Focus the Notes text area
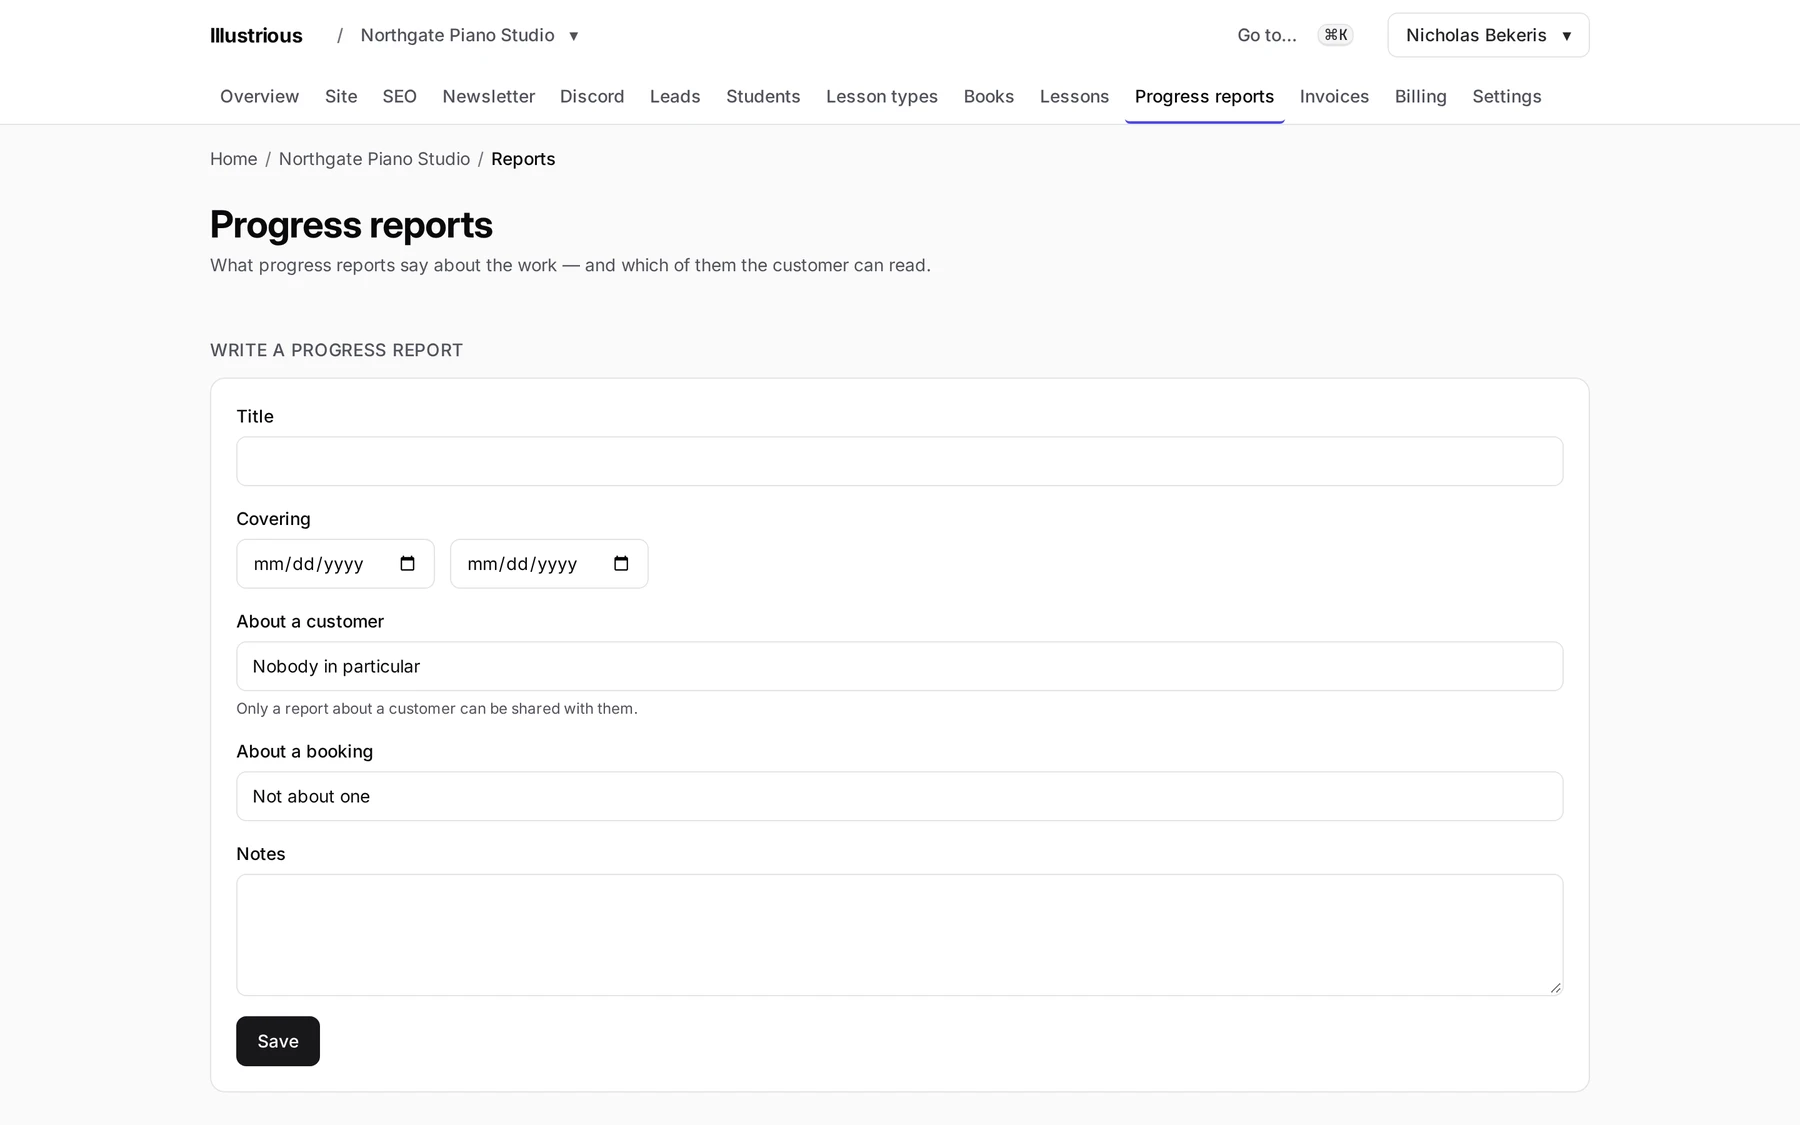This screenshot has height=1125, width=1800. 899,935
